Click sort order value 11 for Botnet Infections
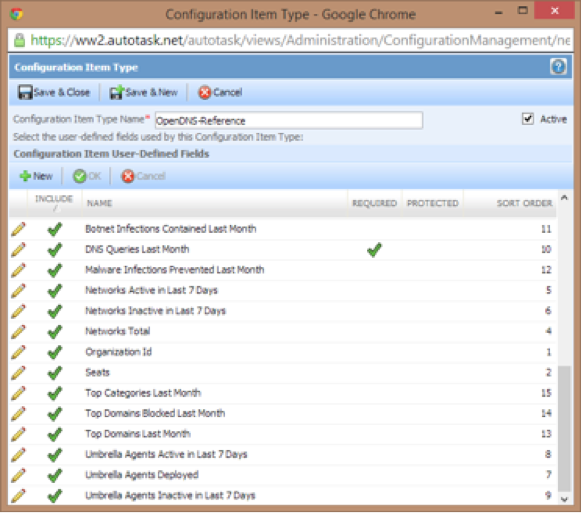This screenshot has height=513, width=582. tap(546, 229)
